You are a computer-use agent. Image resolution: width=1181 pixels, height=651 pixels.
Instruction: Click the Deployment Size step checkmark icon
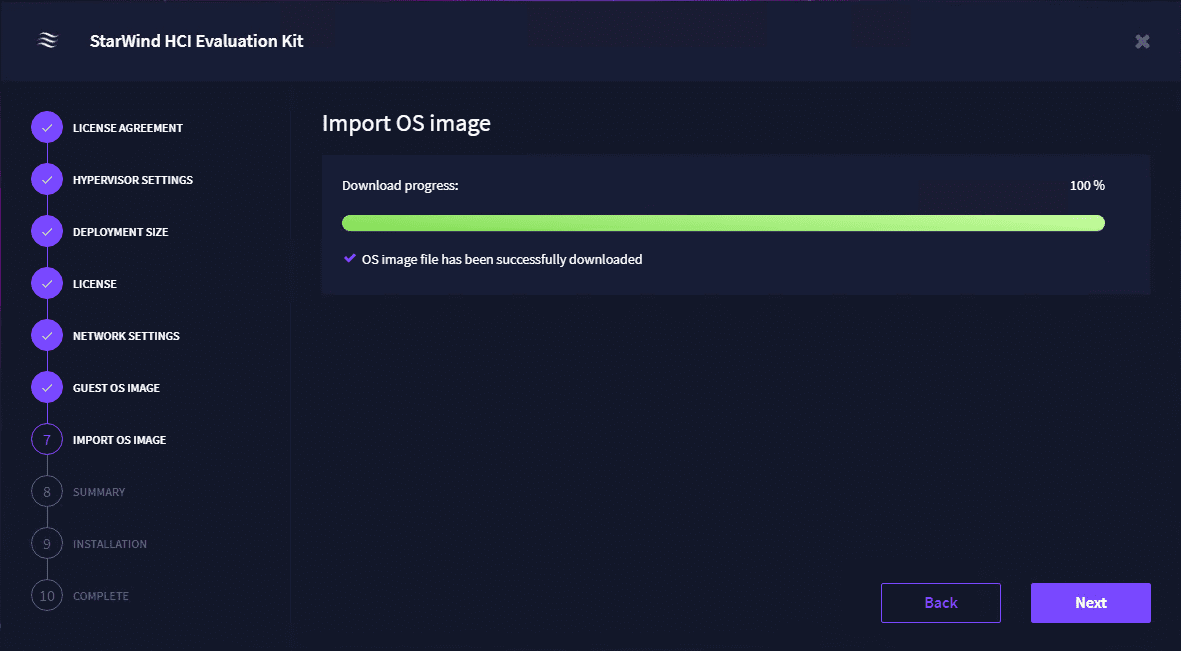click(47, 232)
